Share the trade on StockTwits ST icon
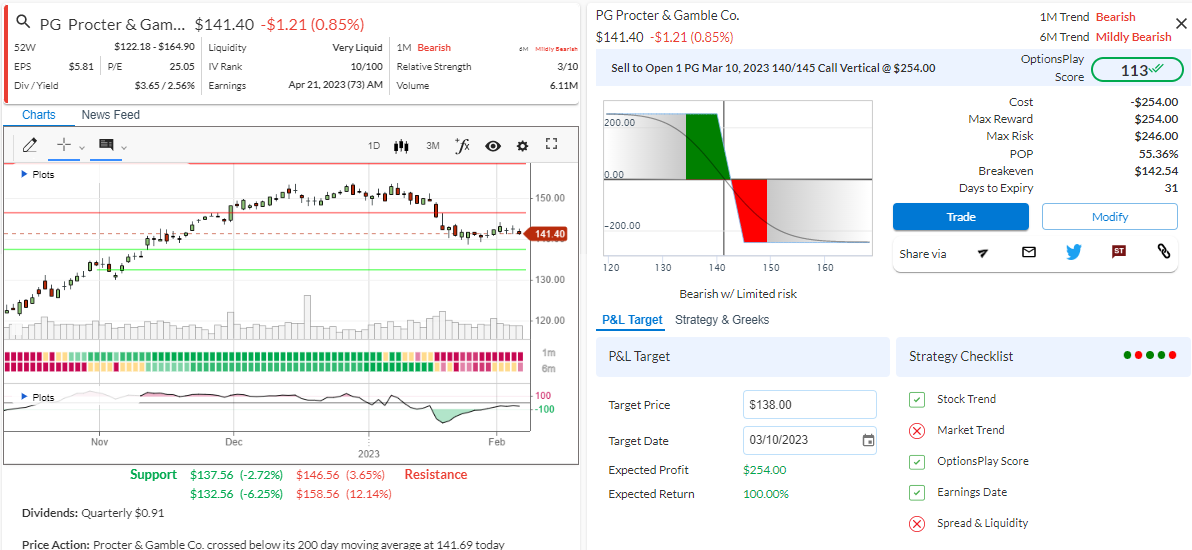The image size is (1192, 550). pyautogui.click(x=1118, y=251)
